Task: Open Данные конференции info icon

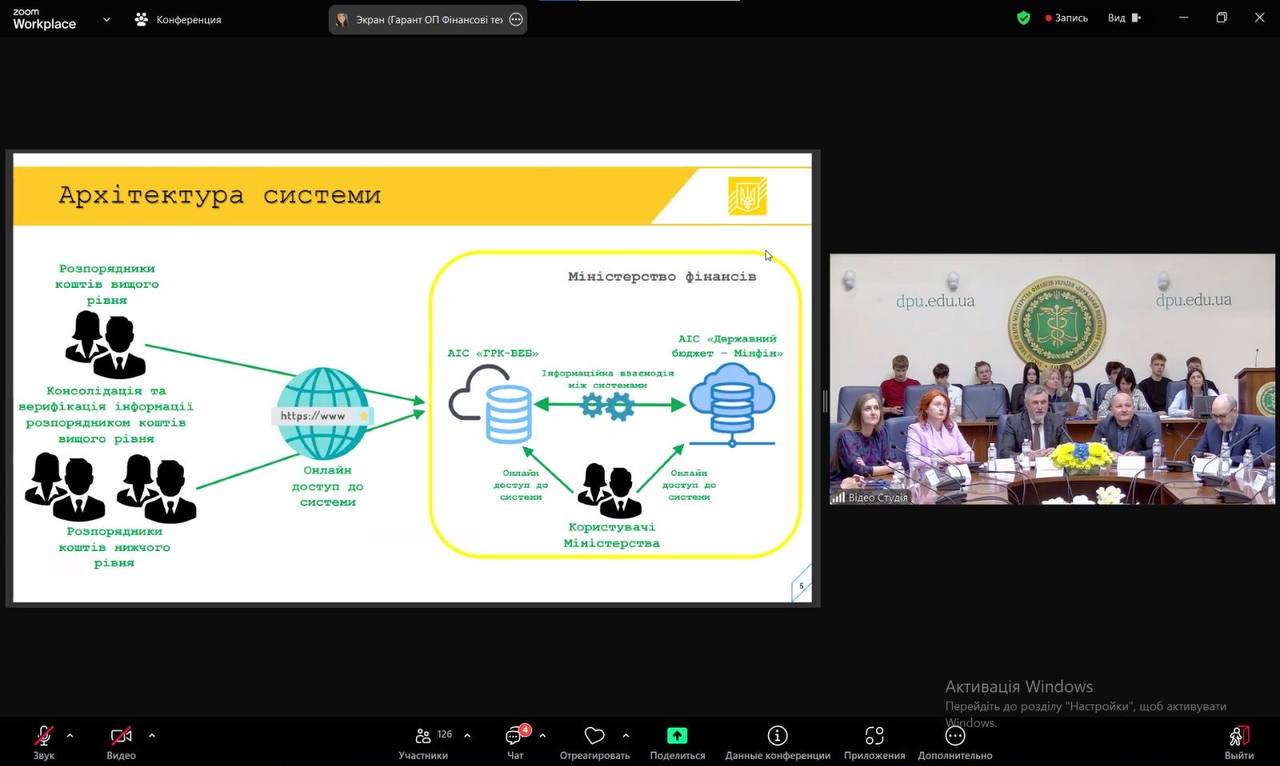Action: coord(777,736)
